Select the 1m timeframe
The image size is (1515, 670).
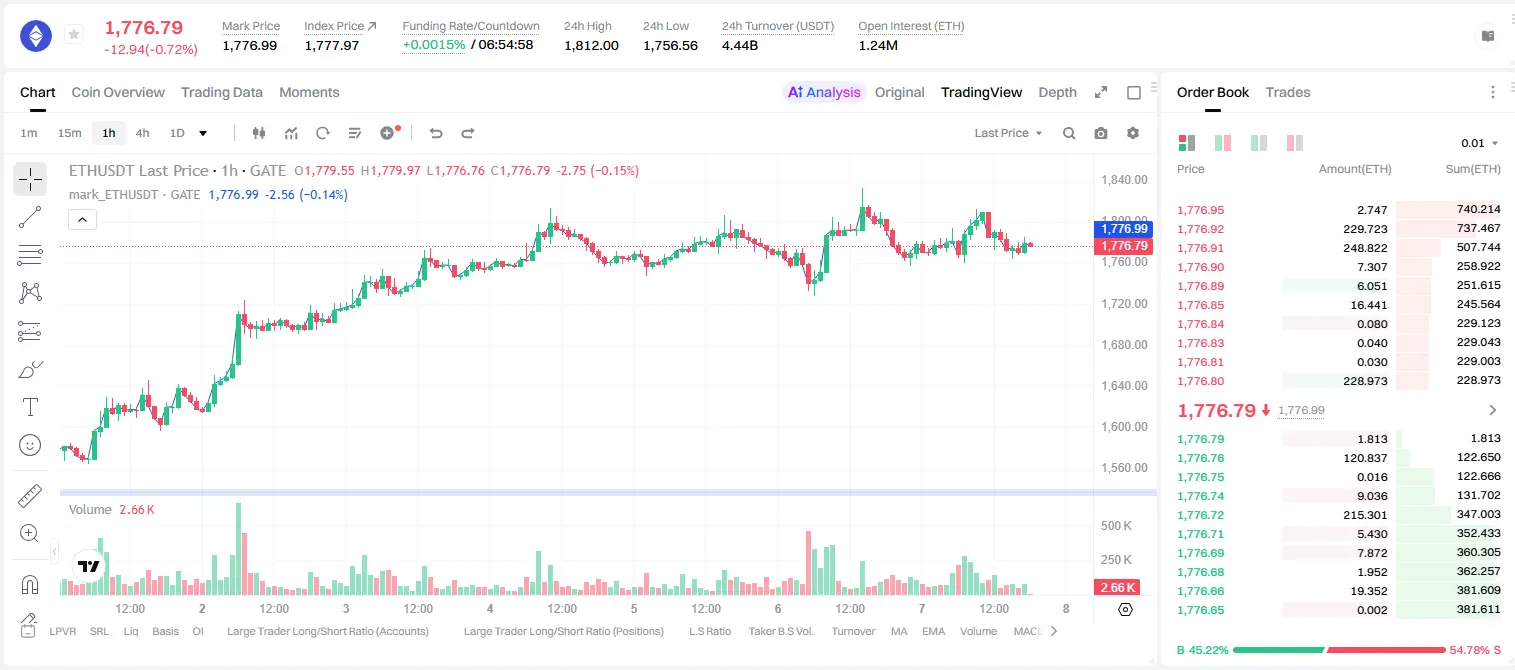[29, 133]
